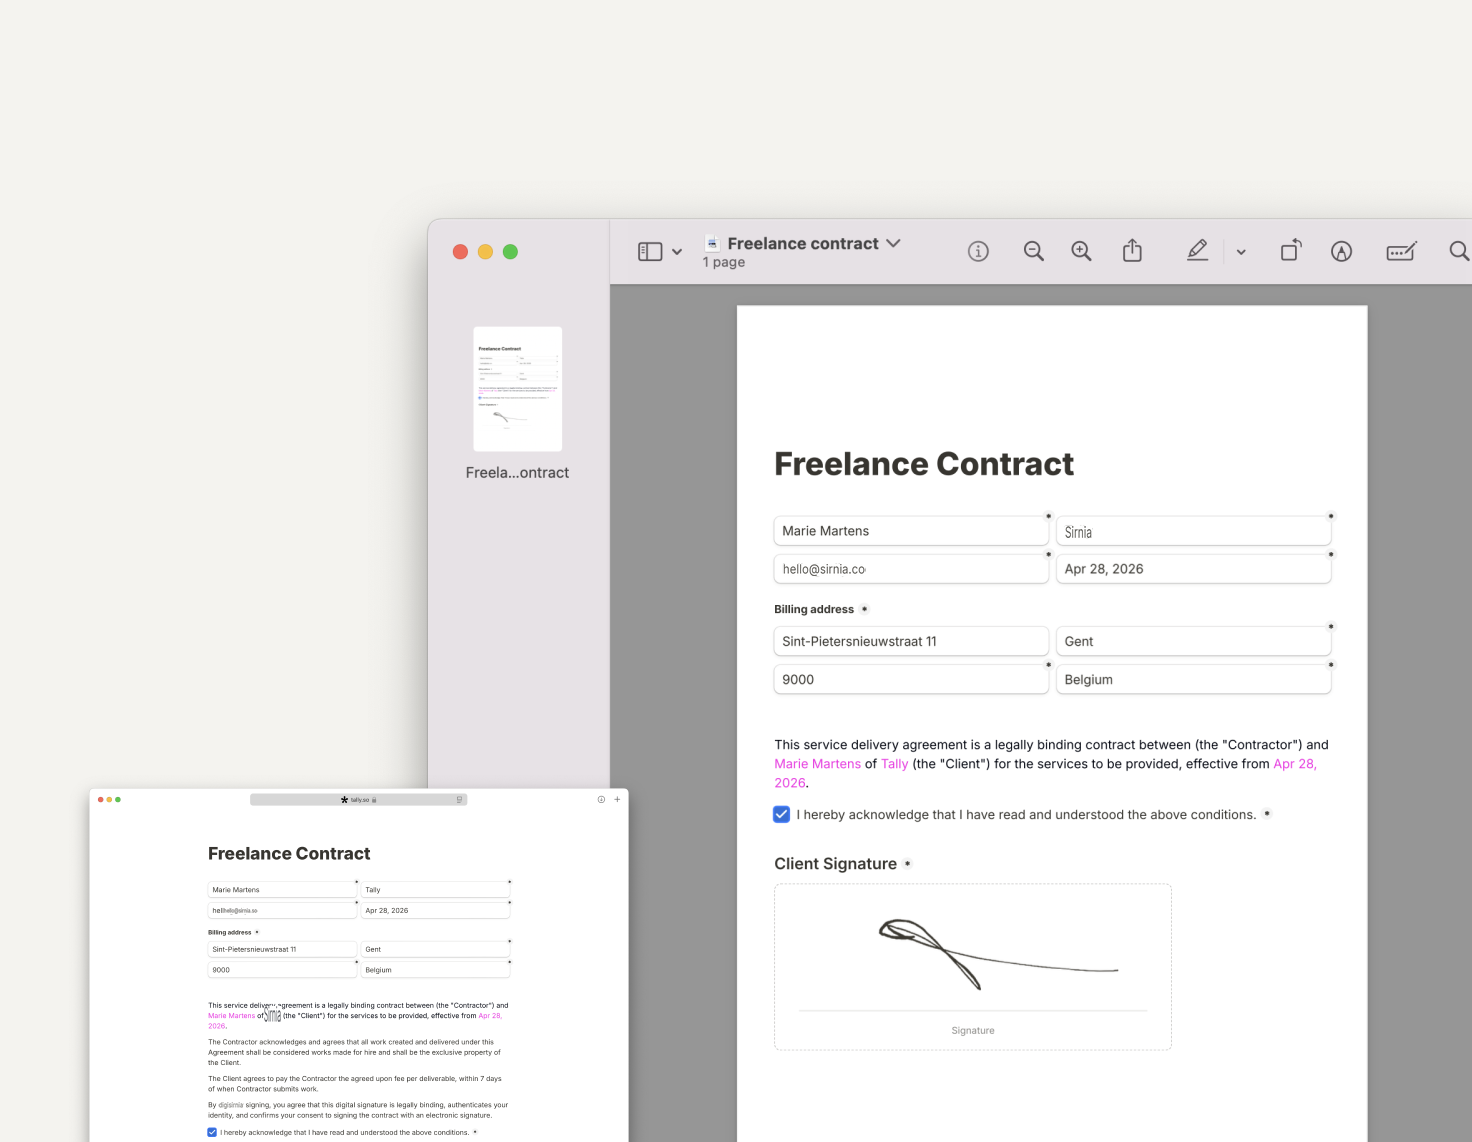Select the highlight pen tool
Screen dimensions: 1472x1142
click(x=1197, y=251)
